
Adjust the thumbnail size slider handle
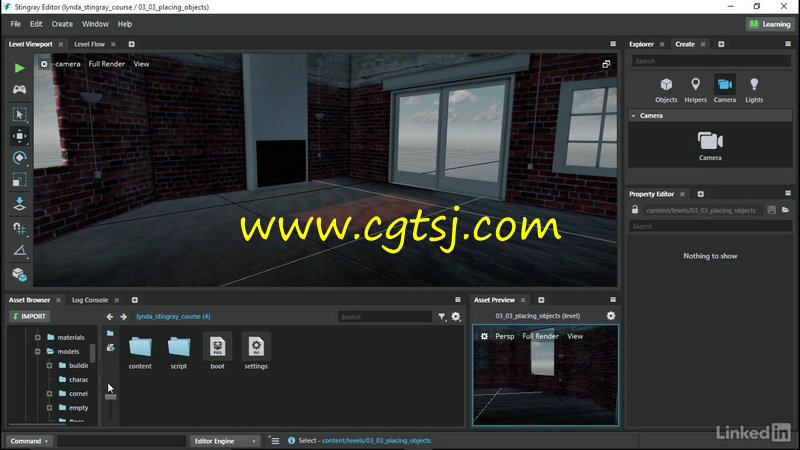click(110, 396)
